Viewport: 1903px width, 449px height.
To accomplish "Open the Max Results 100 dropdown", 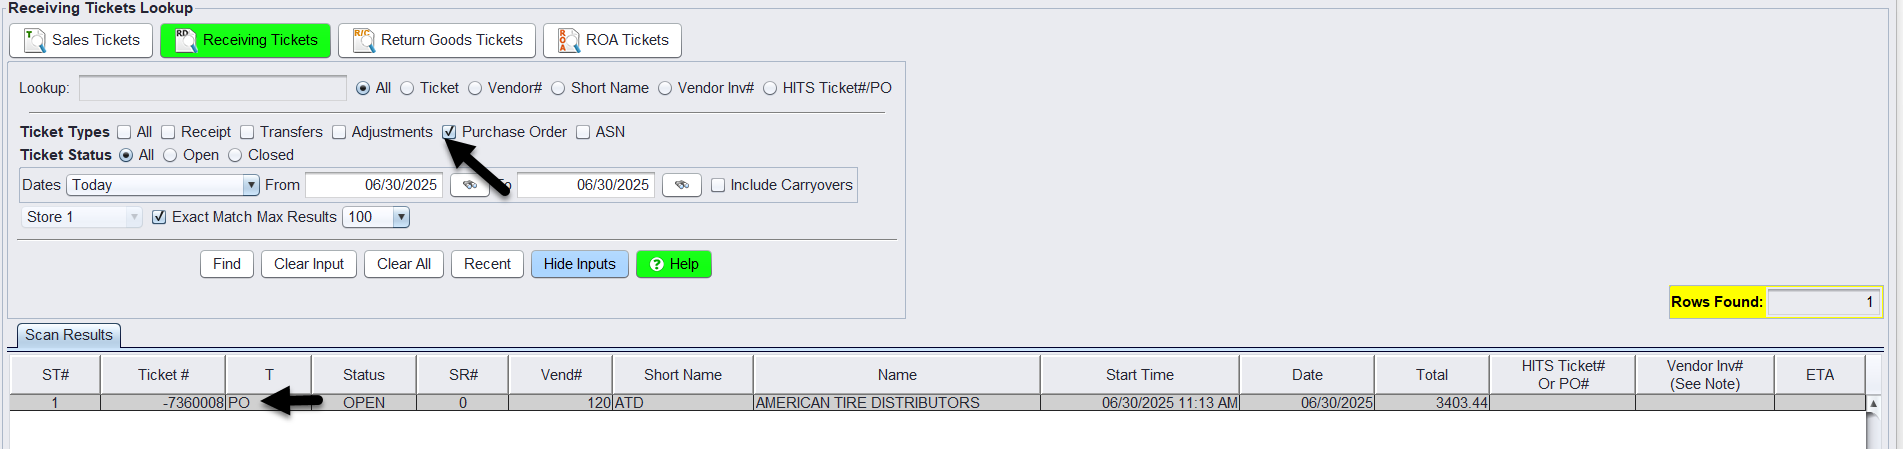I will tap(401, 217).
